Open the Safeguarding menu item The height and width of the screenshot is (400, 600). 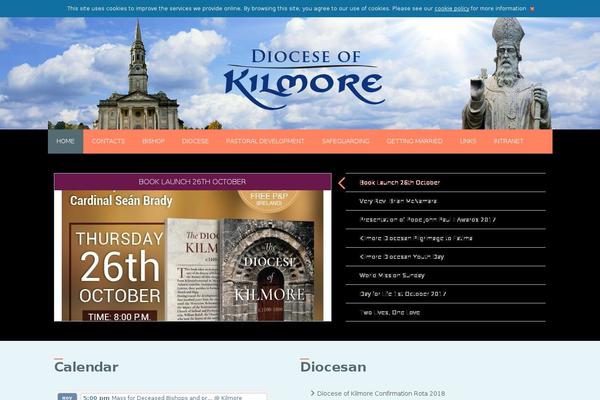[x=346, y=141]
